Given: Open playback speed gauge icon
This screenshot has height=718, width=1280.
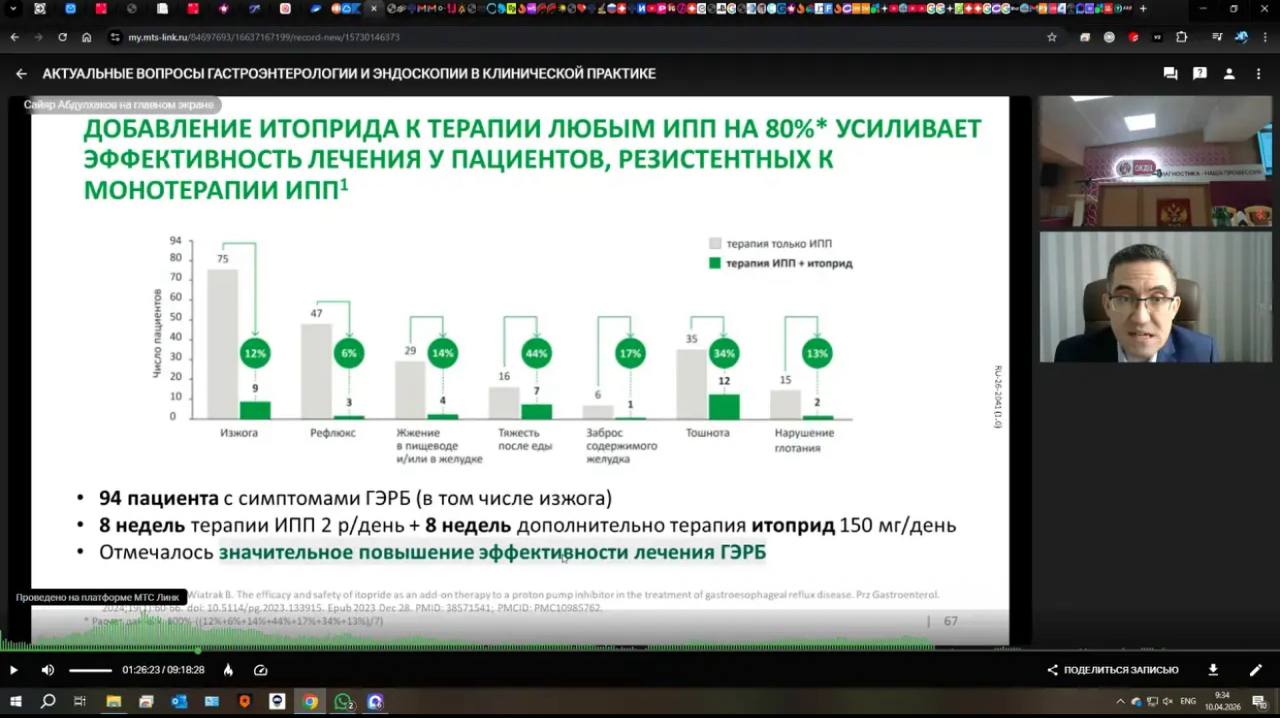Looking at the screenshot, I should pos(261,670).
